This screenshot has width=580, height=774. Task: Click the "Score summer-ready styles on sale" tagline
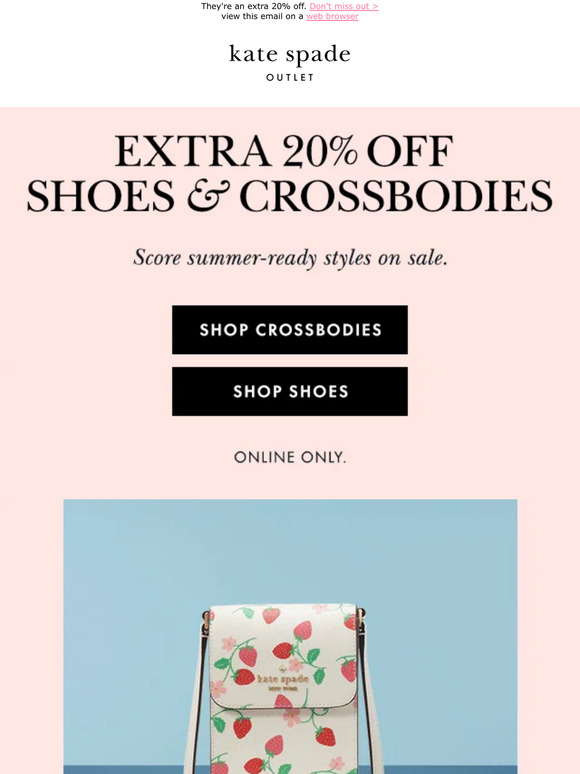point(290,258)
